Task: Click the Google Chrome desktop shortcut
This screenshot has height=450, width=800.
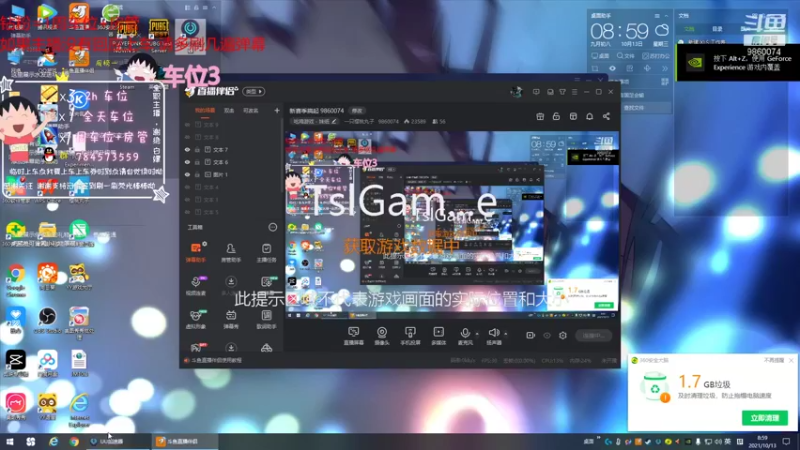Action: coord(16,280)
